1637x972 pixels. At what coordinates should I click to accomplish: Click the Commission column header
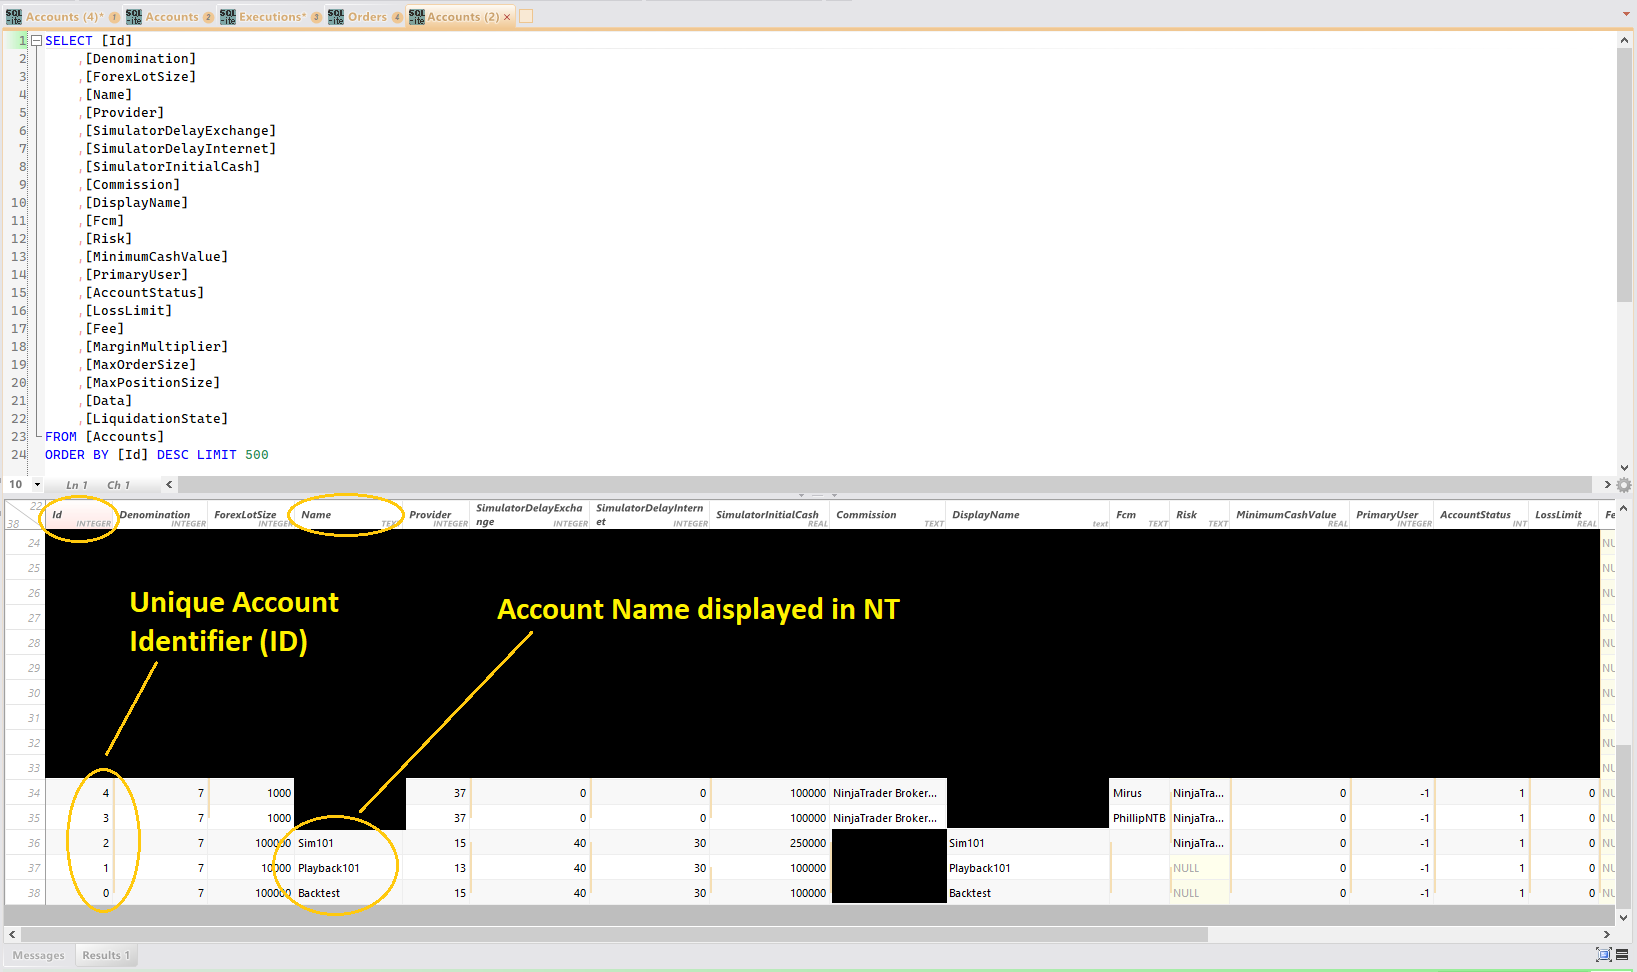pyautogui.click(x=889, y=515)
